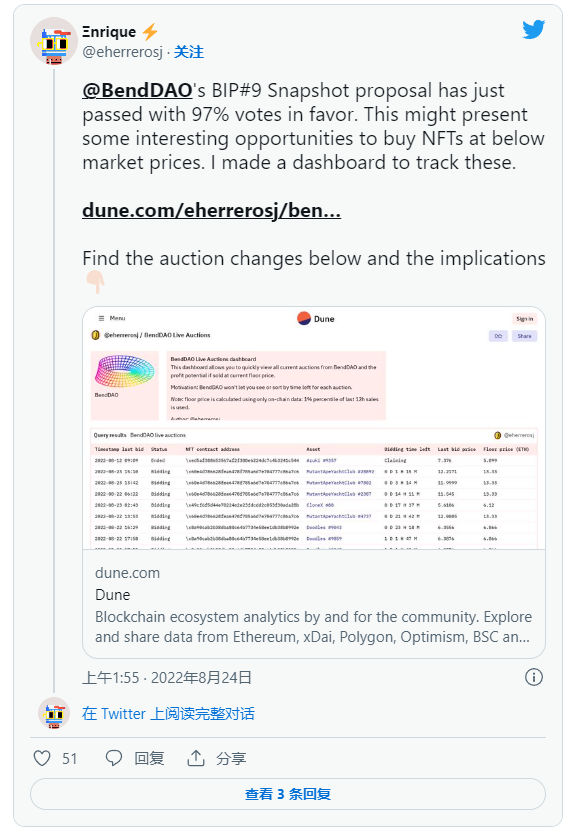582x839 pixels.
Task: Click the 回复 reply label
Action: (x=149, y=758)
